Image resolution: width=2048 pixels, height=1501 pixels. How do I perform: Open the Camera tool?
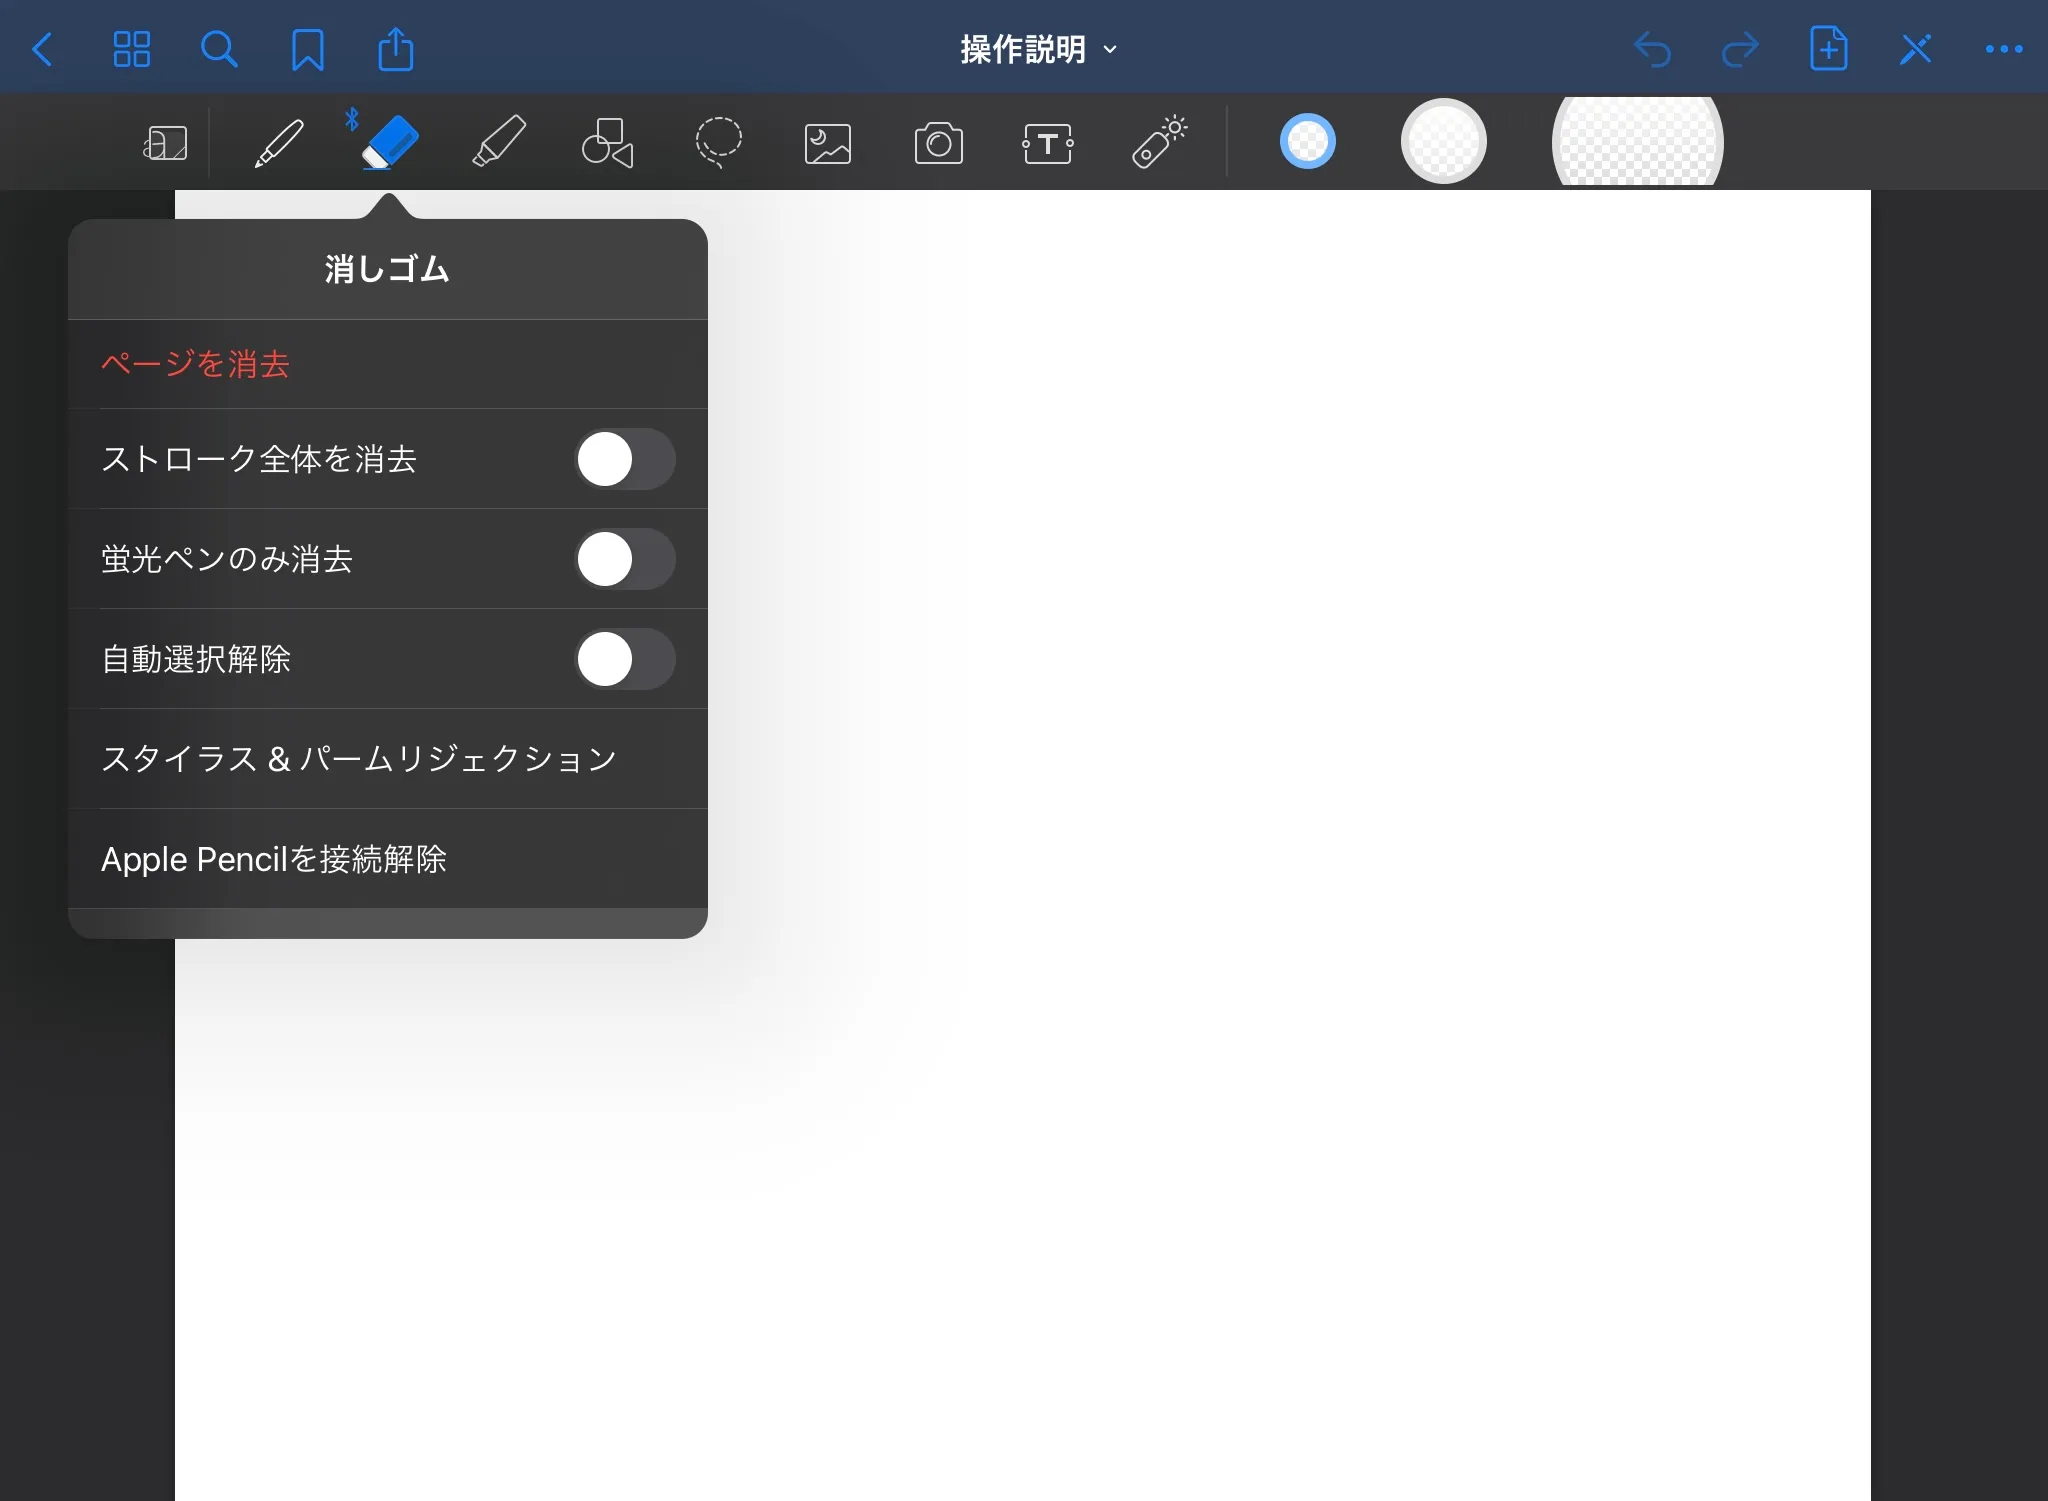pos(938,144)
